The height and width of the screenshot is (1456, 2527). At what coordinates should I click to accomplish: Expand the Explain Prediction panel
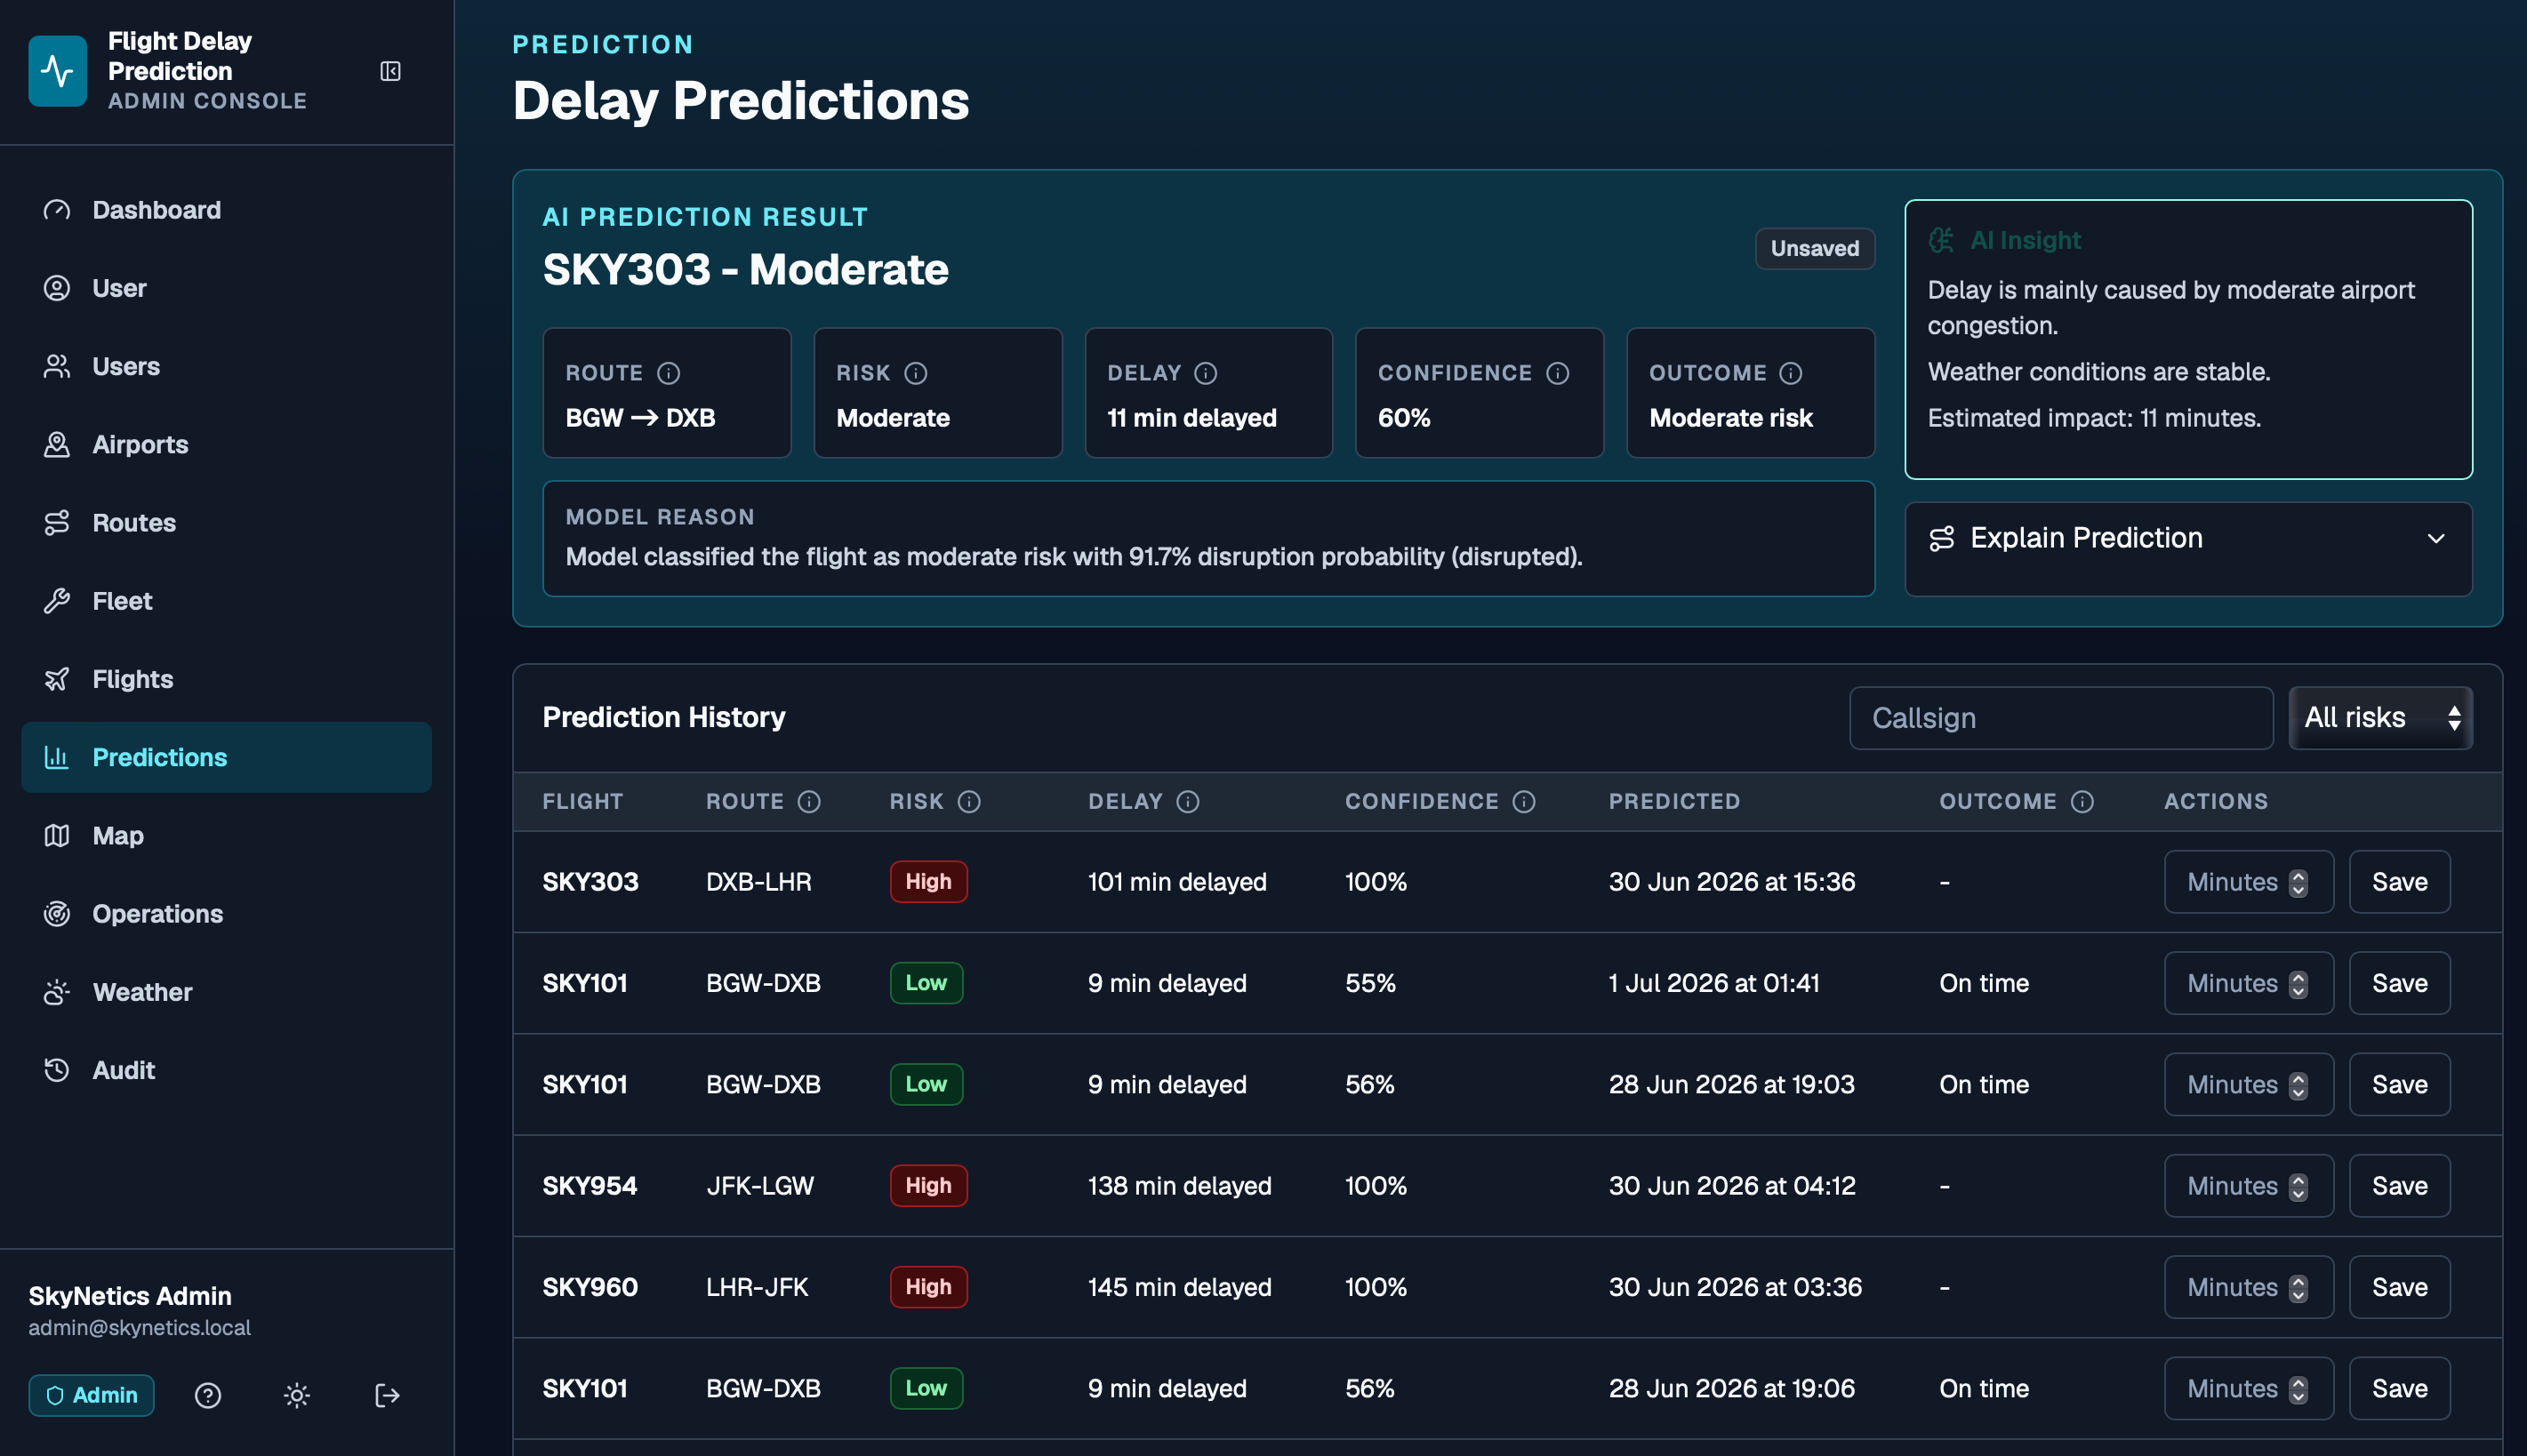(2188, 538)
